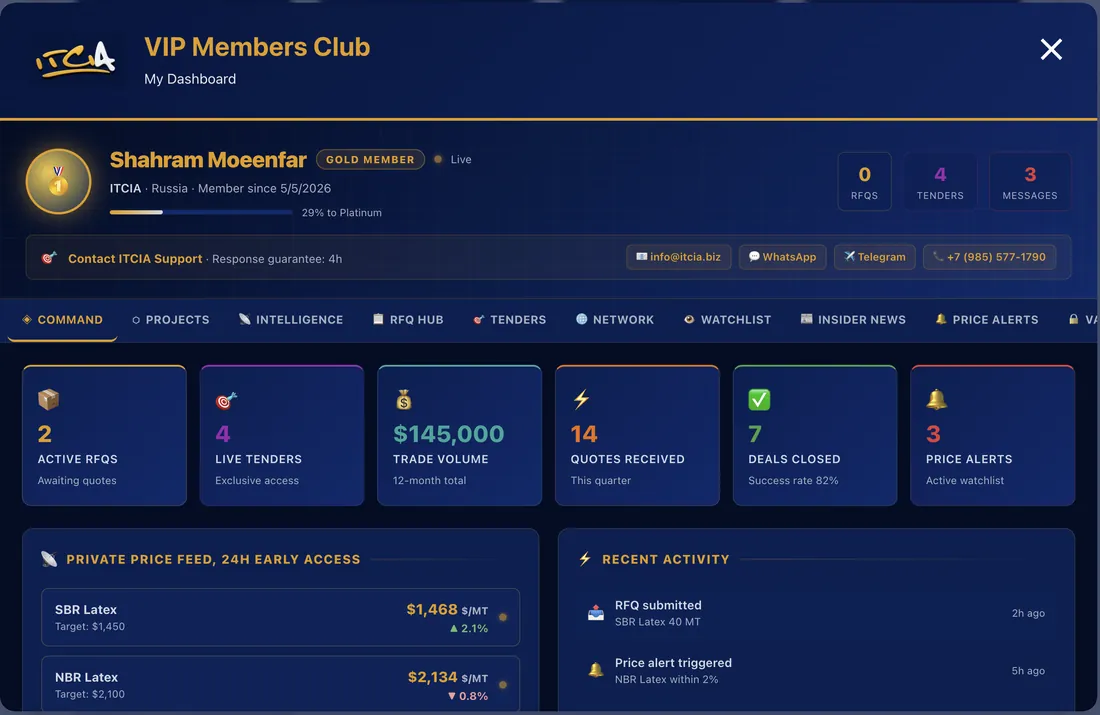
Task: Click the Live status indicator dot
Action: [438, 159]
